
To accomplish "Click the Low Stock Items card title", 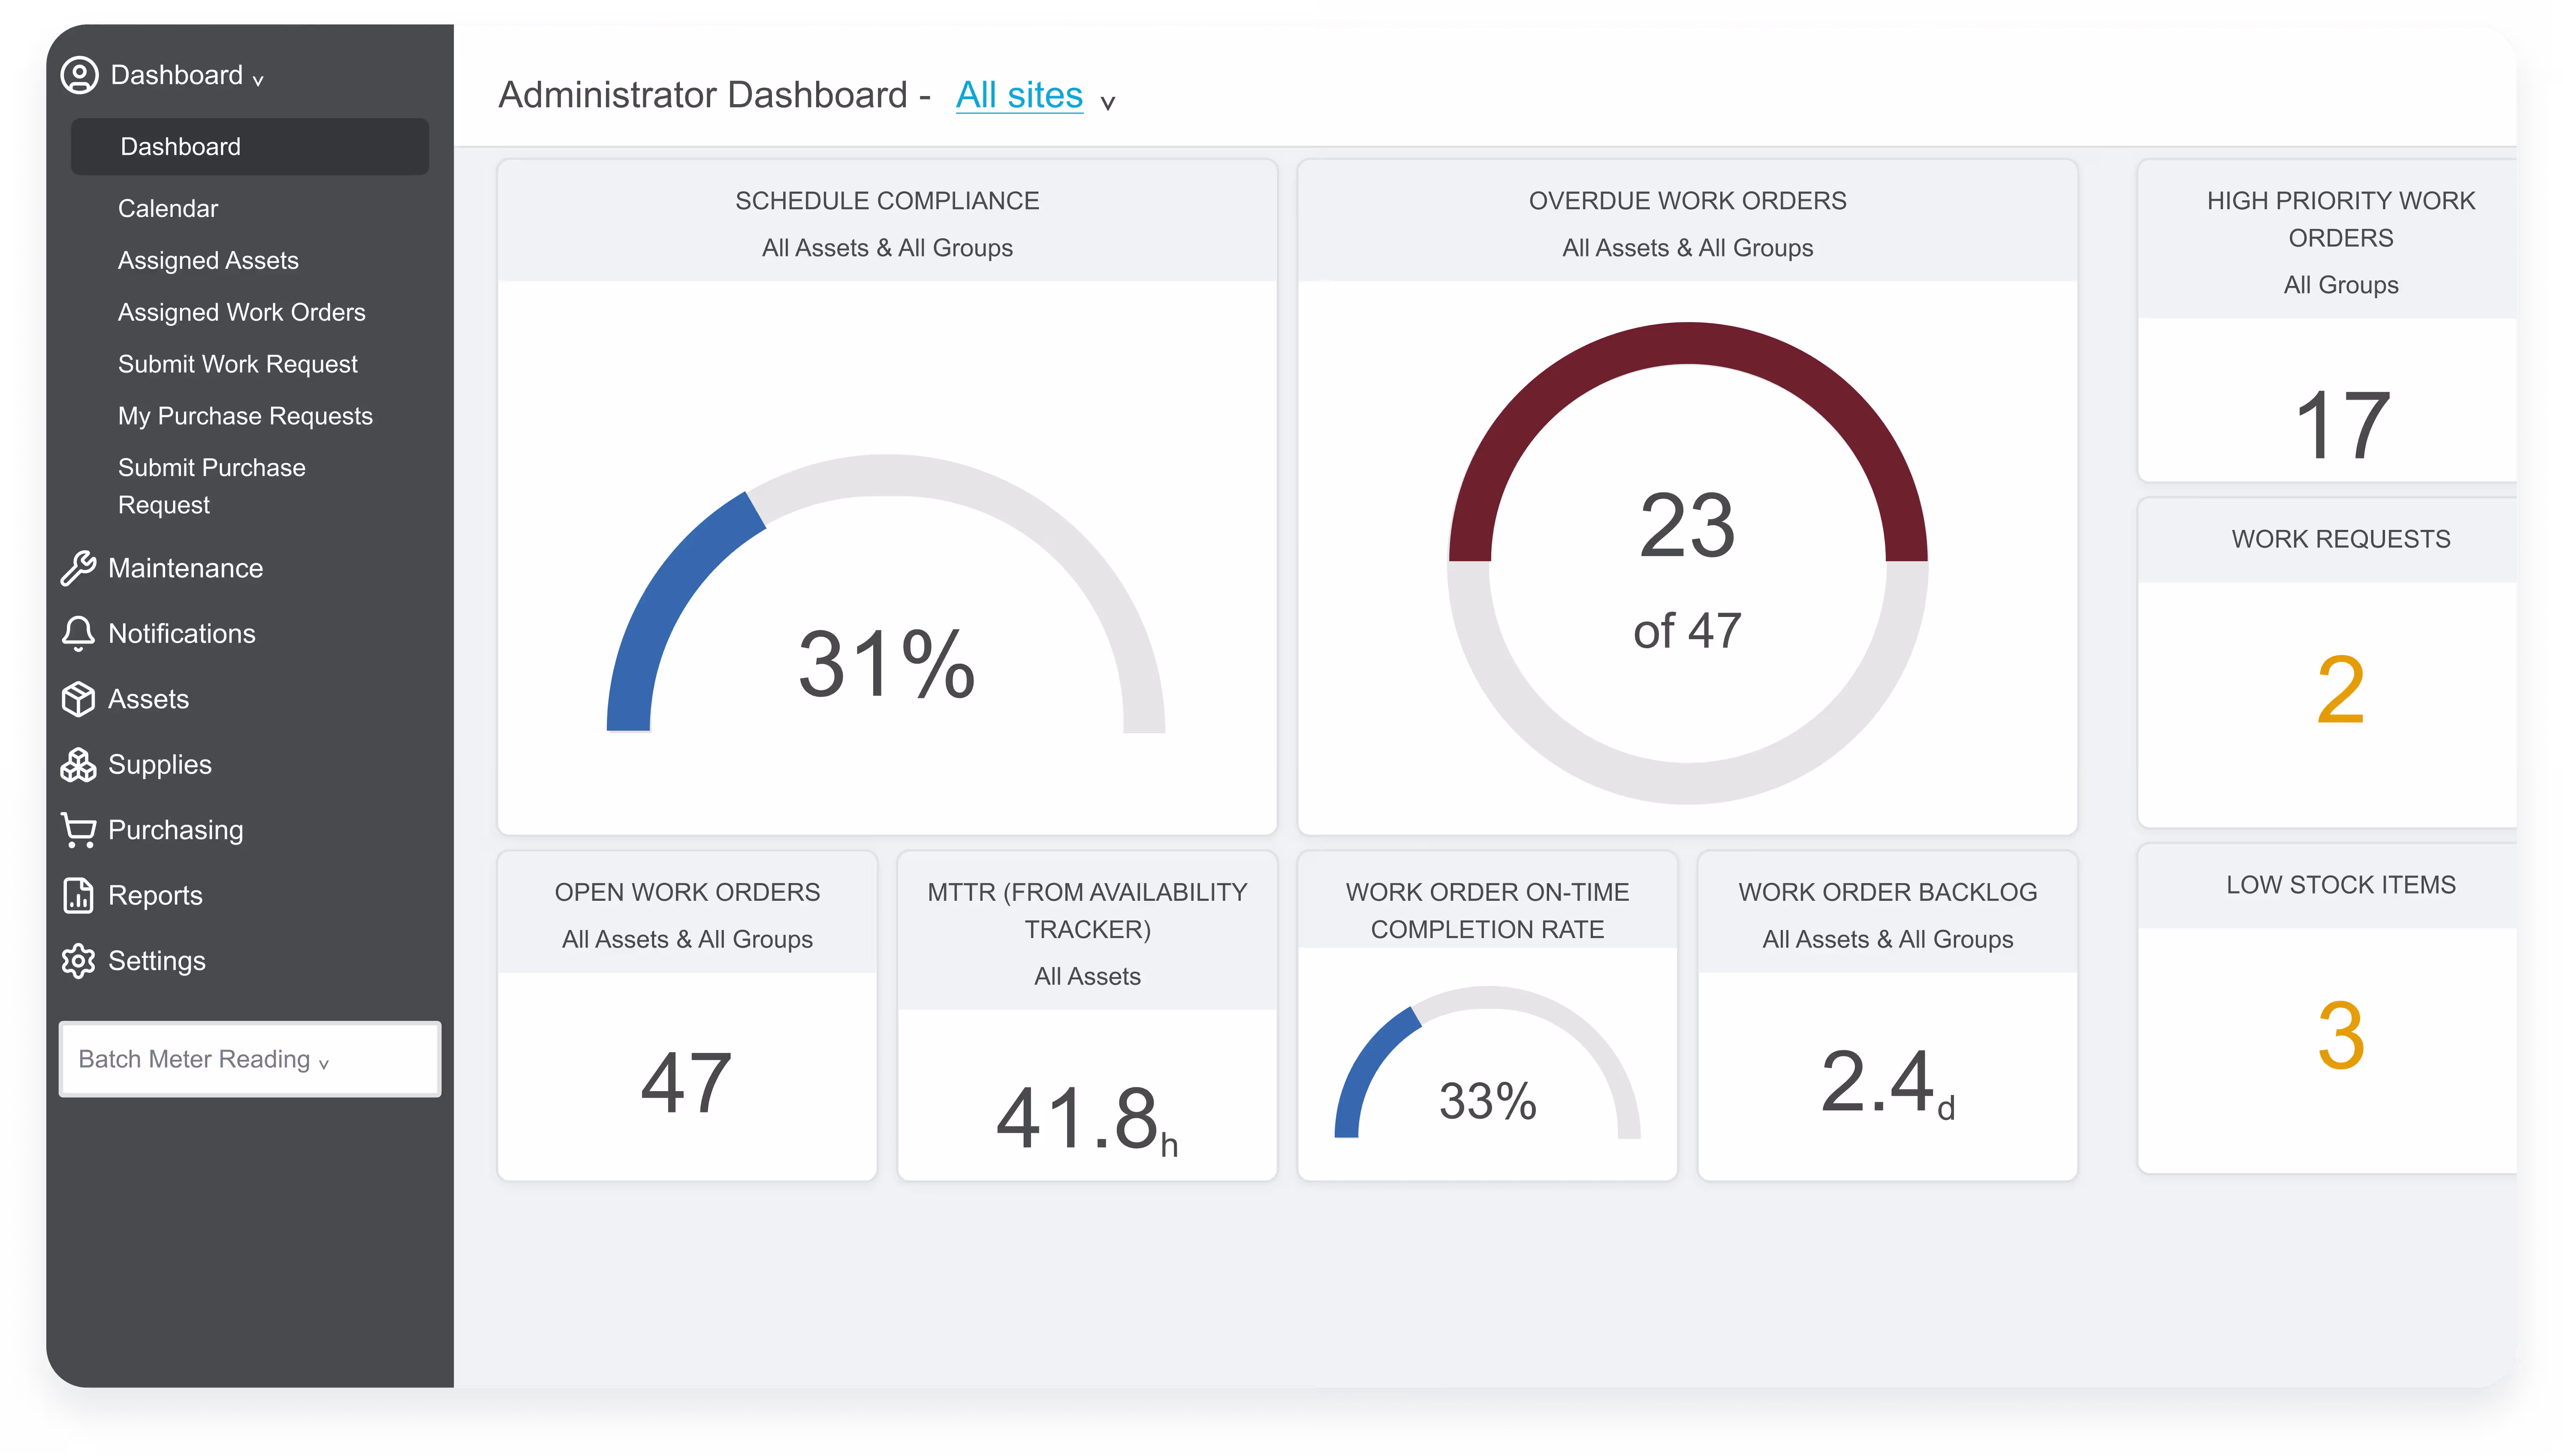I will (2340, 885).
